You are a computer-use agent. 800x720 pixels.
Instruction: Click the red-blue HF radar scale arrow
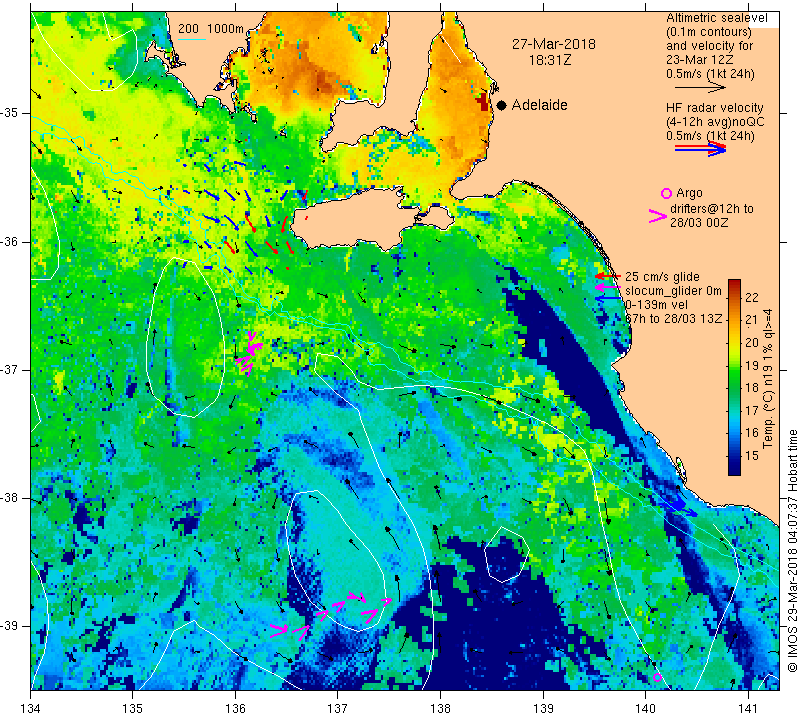pos(700,149)
